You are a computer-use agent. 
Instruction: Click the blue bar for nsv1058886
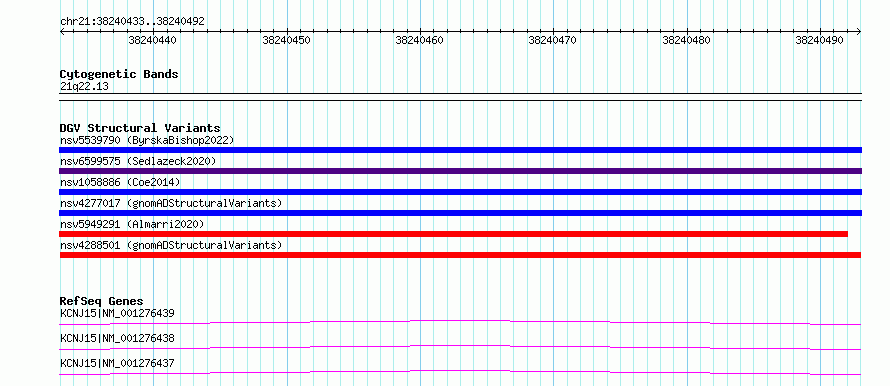(x=460, y=192)
